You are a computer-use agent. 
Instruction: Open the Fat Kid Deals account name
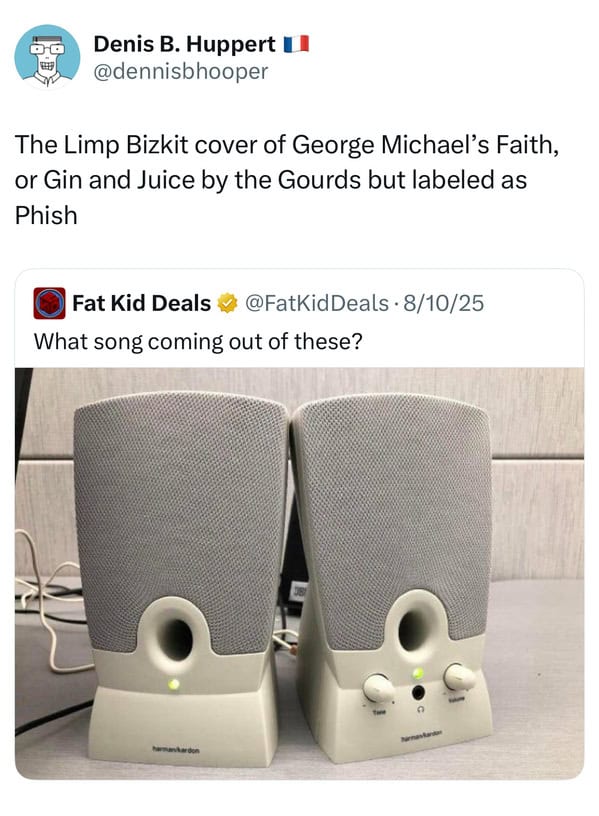click(x=142, y=303)
